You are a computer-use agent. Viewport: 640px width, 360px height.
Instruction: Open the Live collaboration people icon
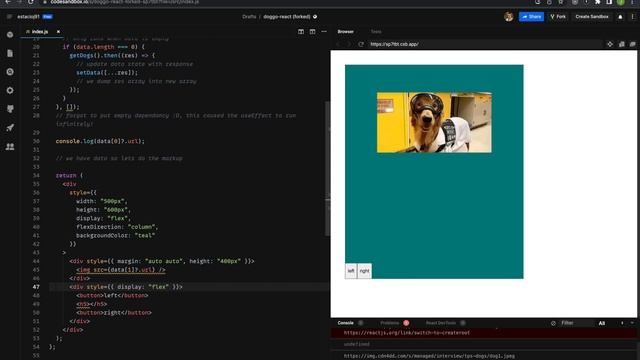point(10,147)
